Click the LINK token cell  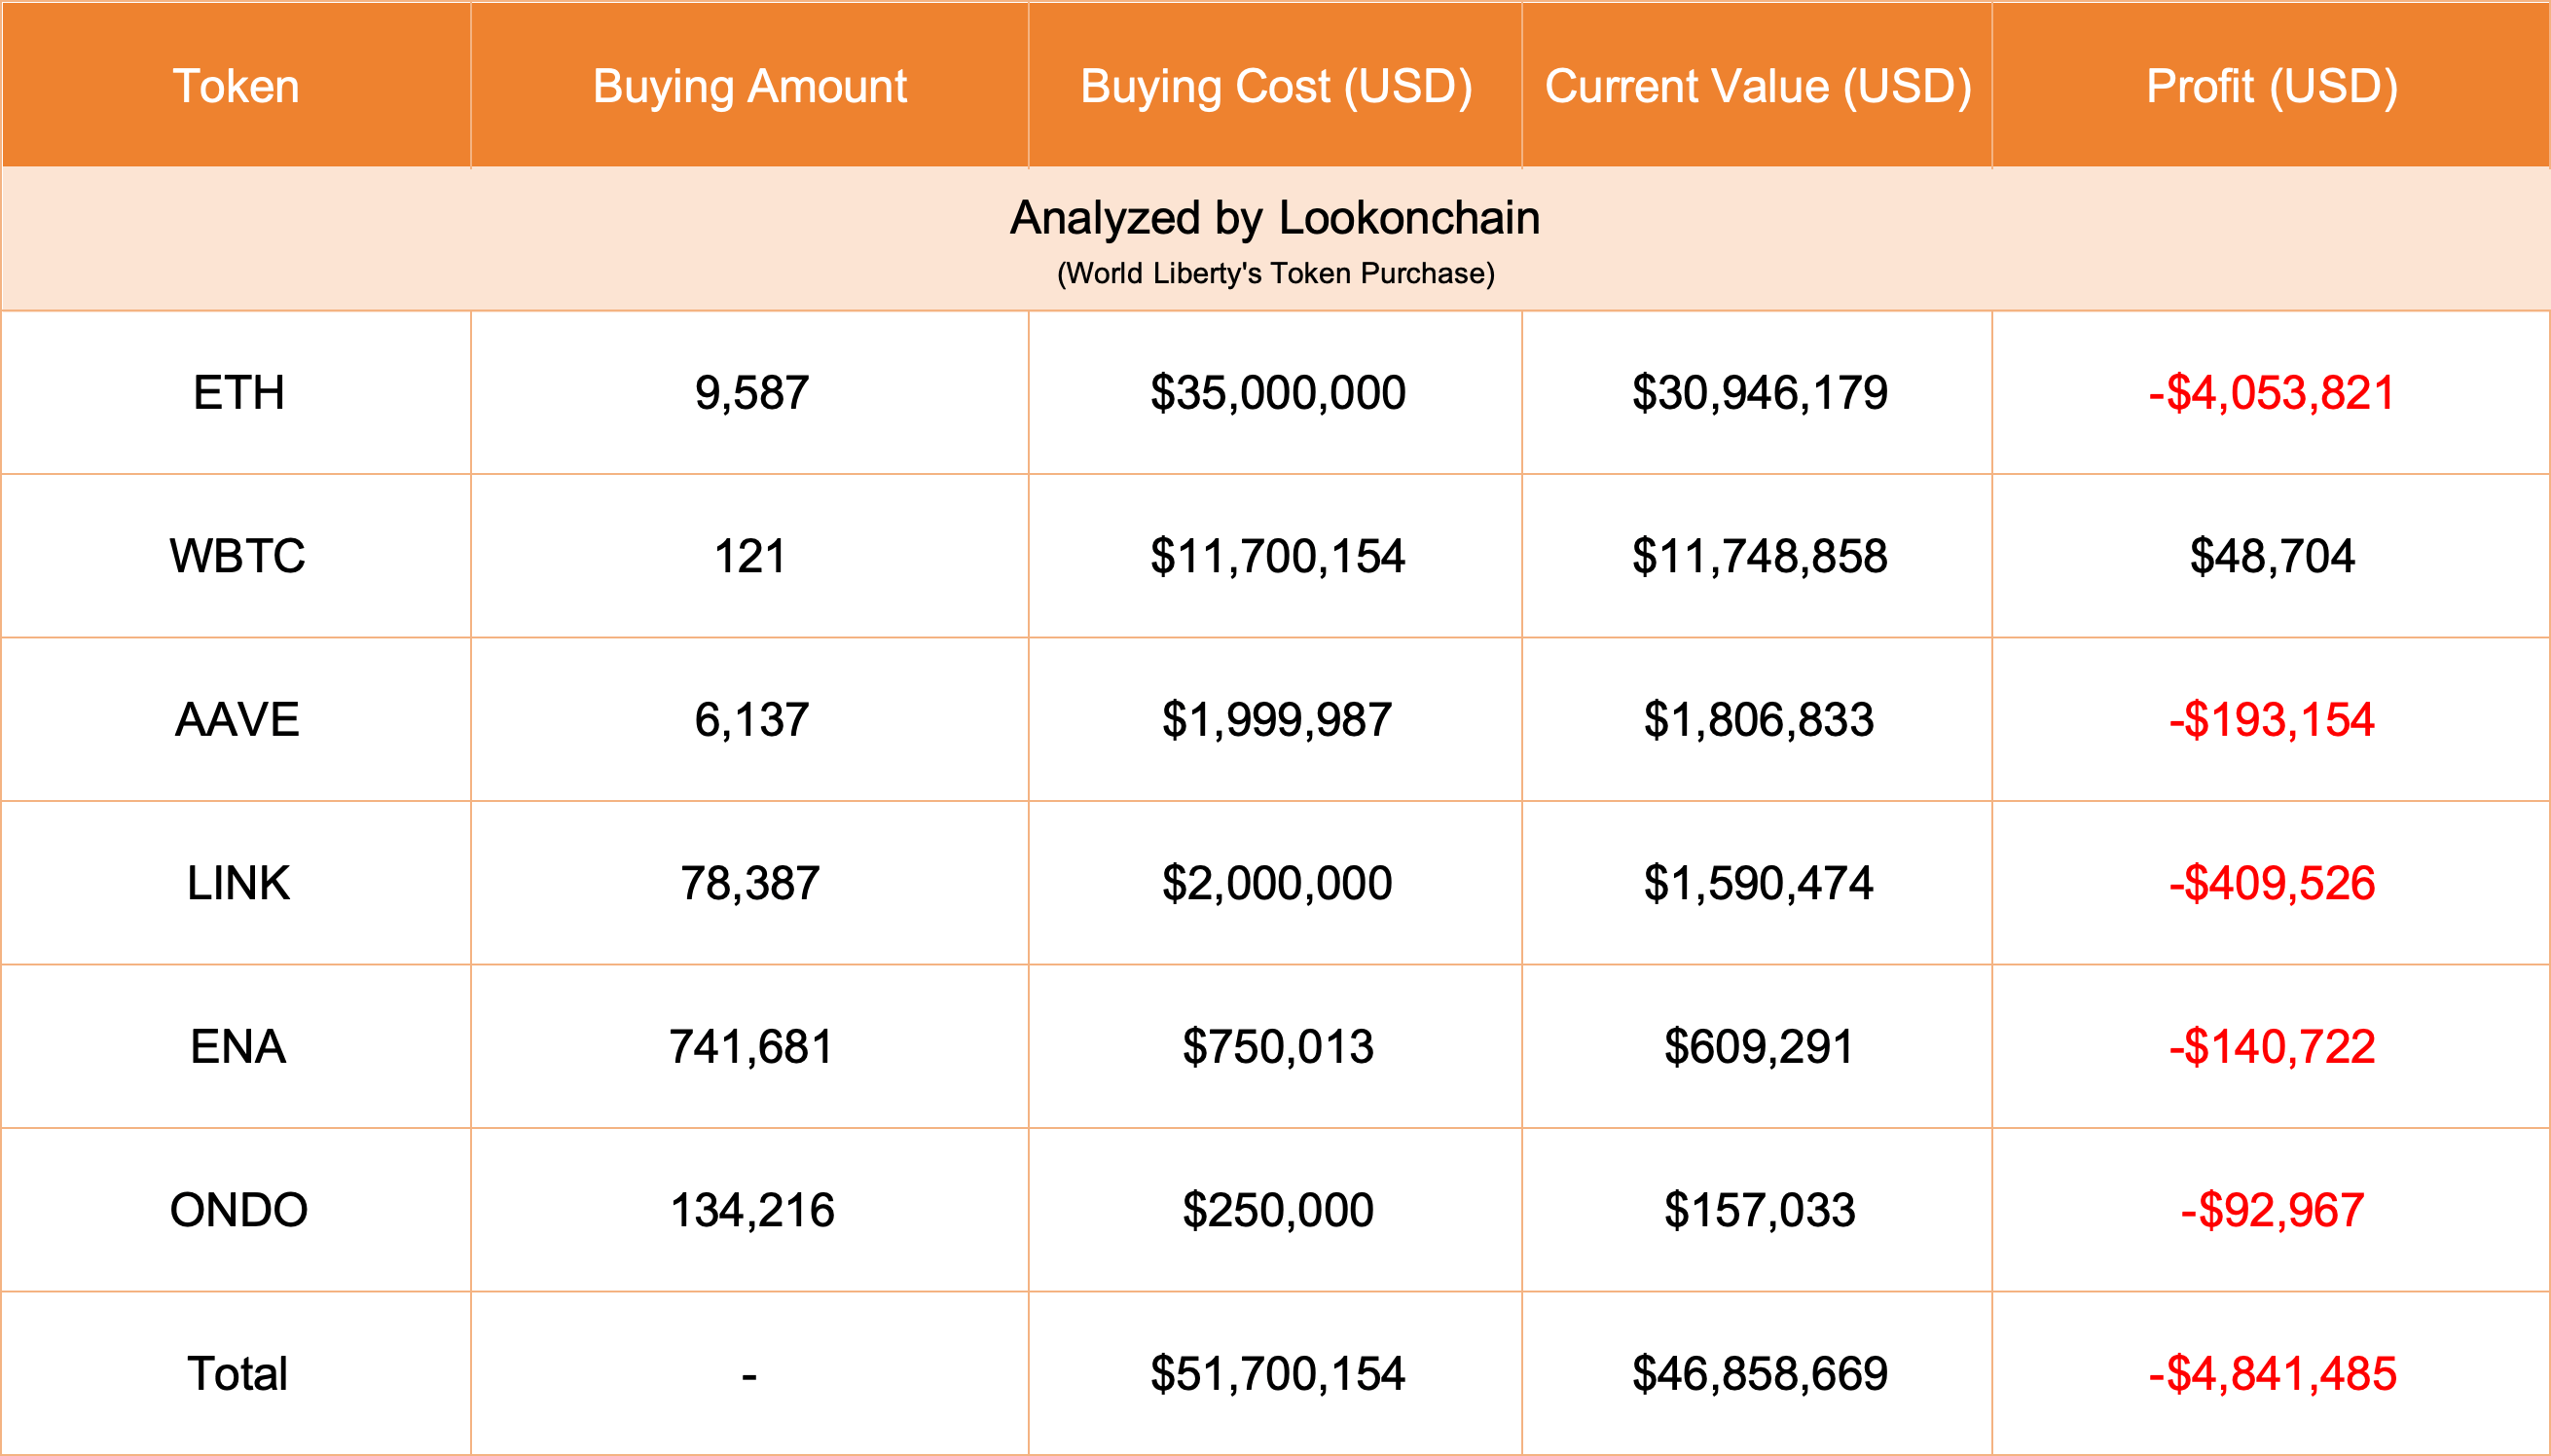pyautogui.click(x=238, y=883)
